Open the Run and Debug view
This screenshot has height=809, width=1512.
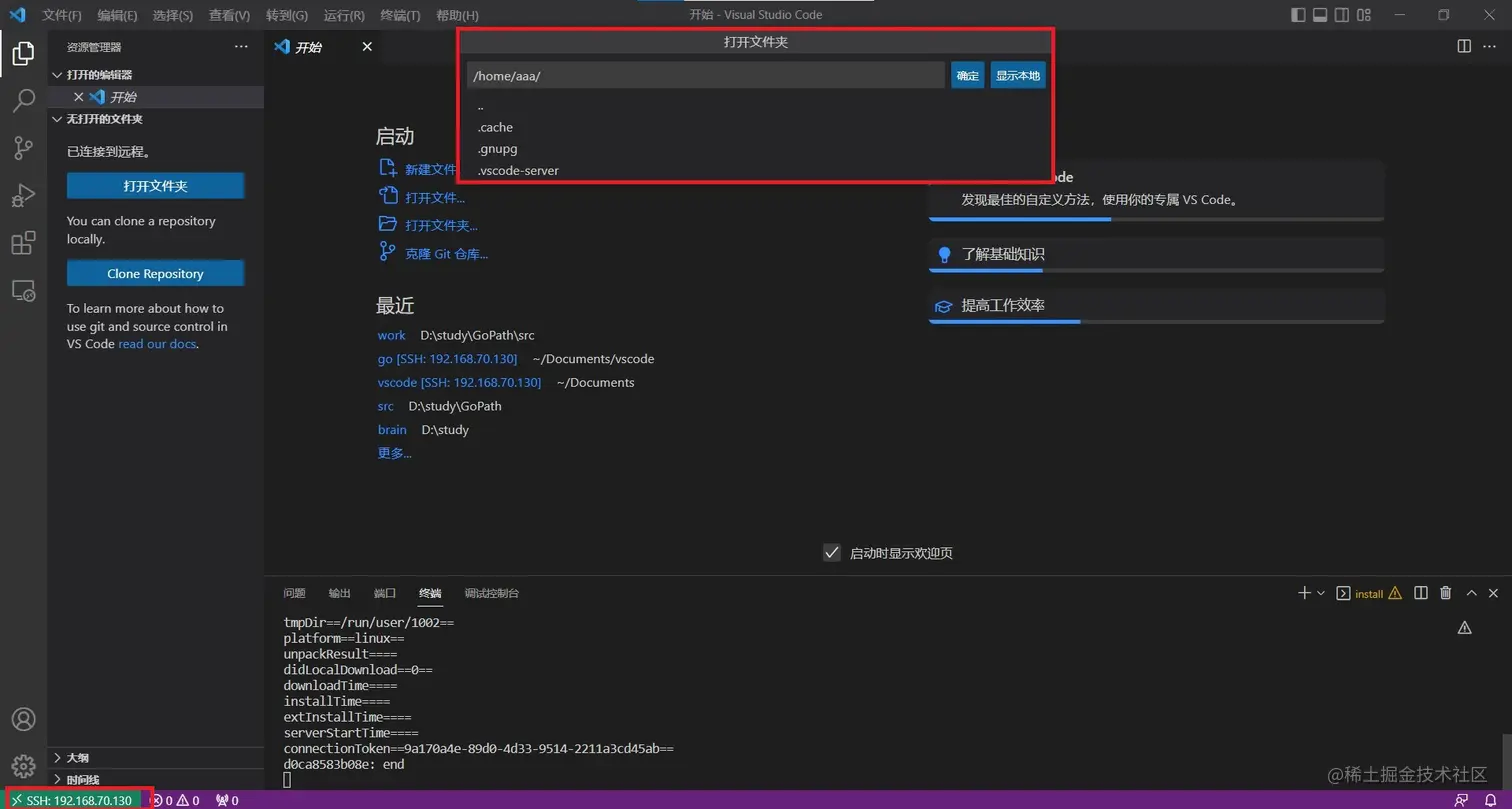click(x=23, y=195)
